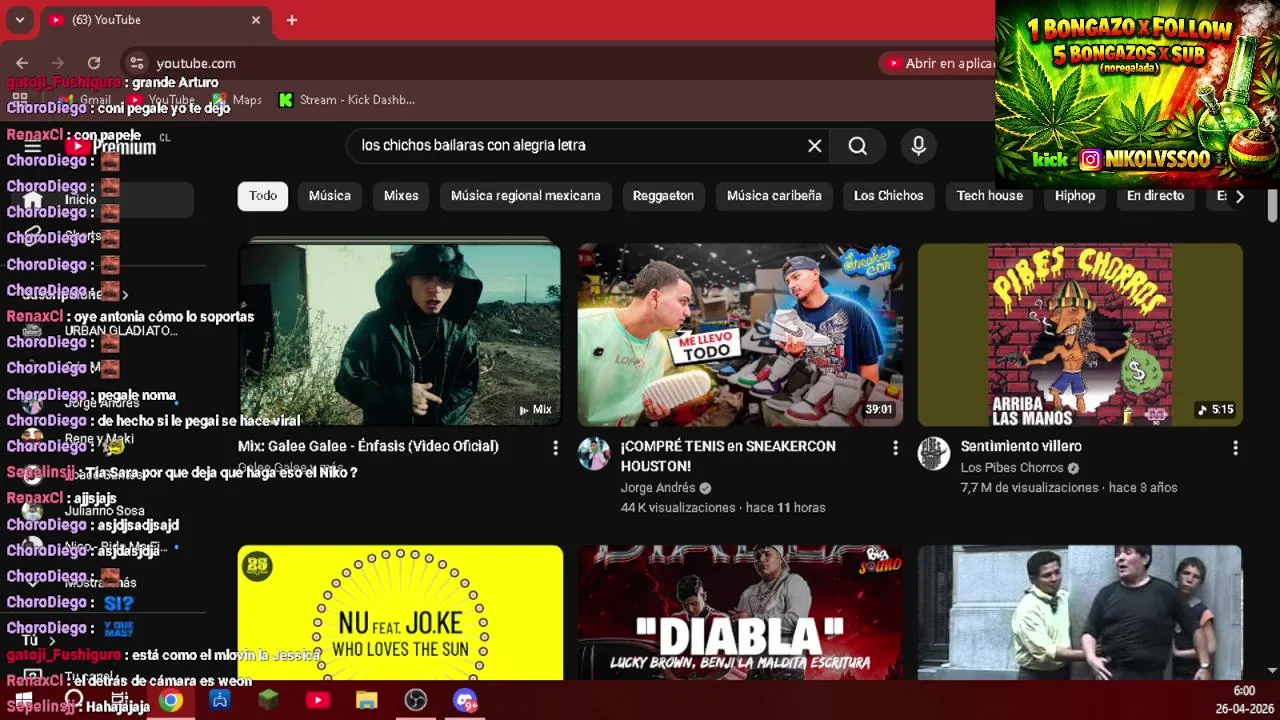This screenshot has height=720, width=1280.
Task: Click the Chrome taskbar icon
Action: pos(171,700)
